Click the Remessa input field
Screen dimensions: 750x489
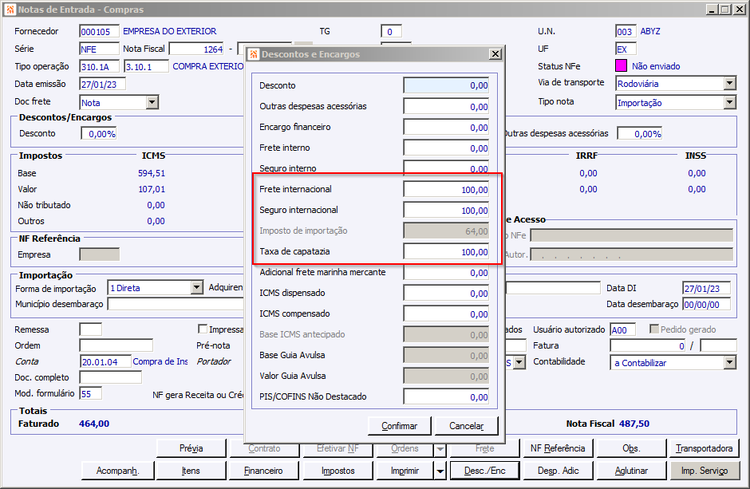coord(90,329)
